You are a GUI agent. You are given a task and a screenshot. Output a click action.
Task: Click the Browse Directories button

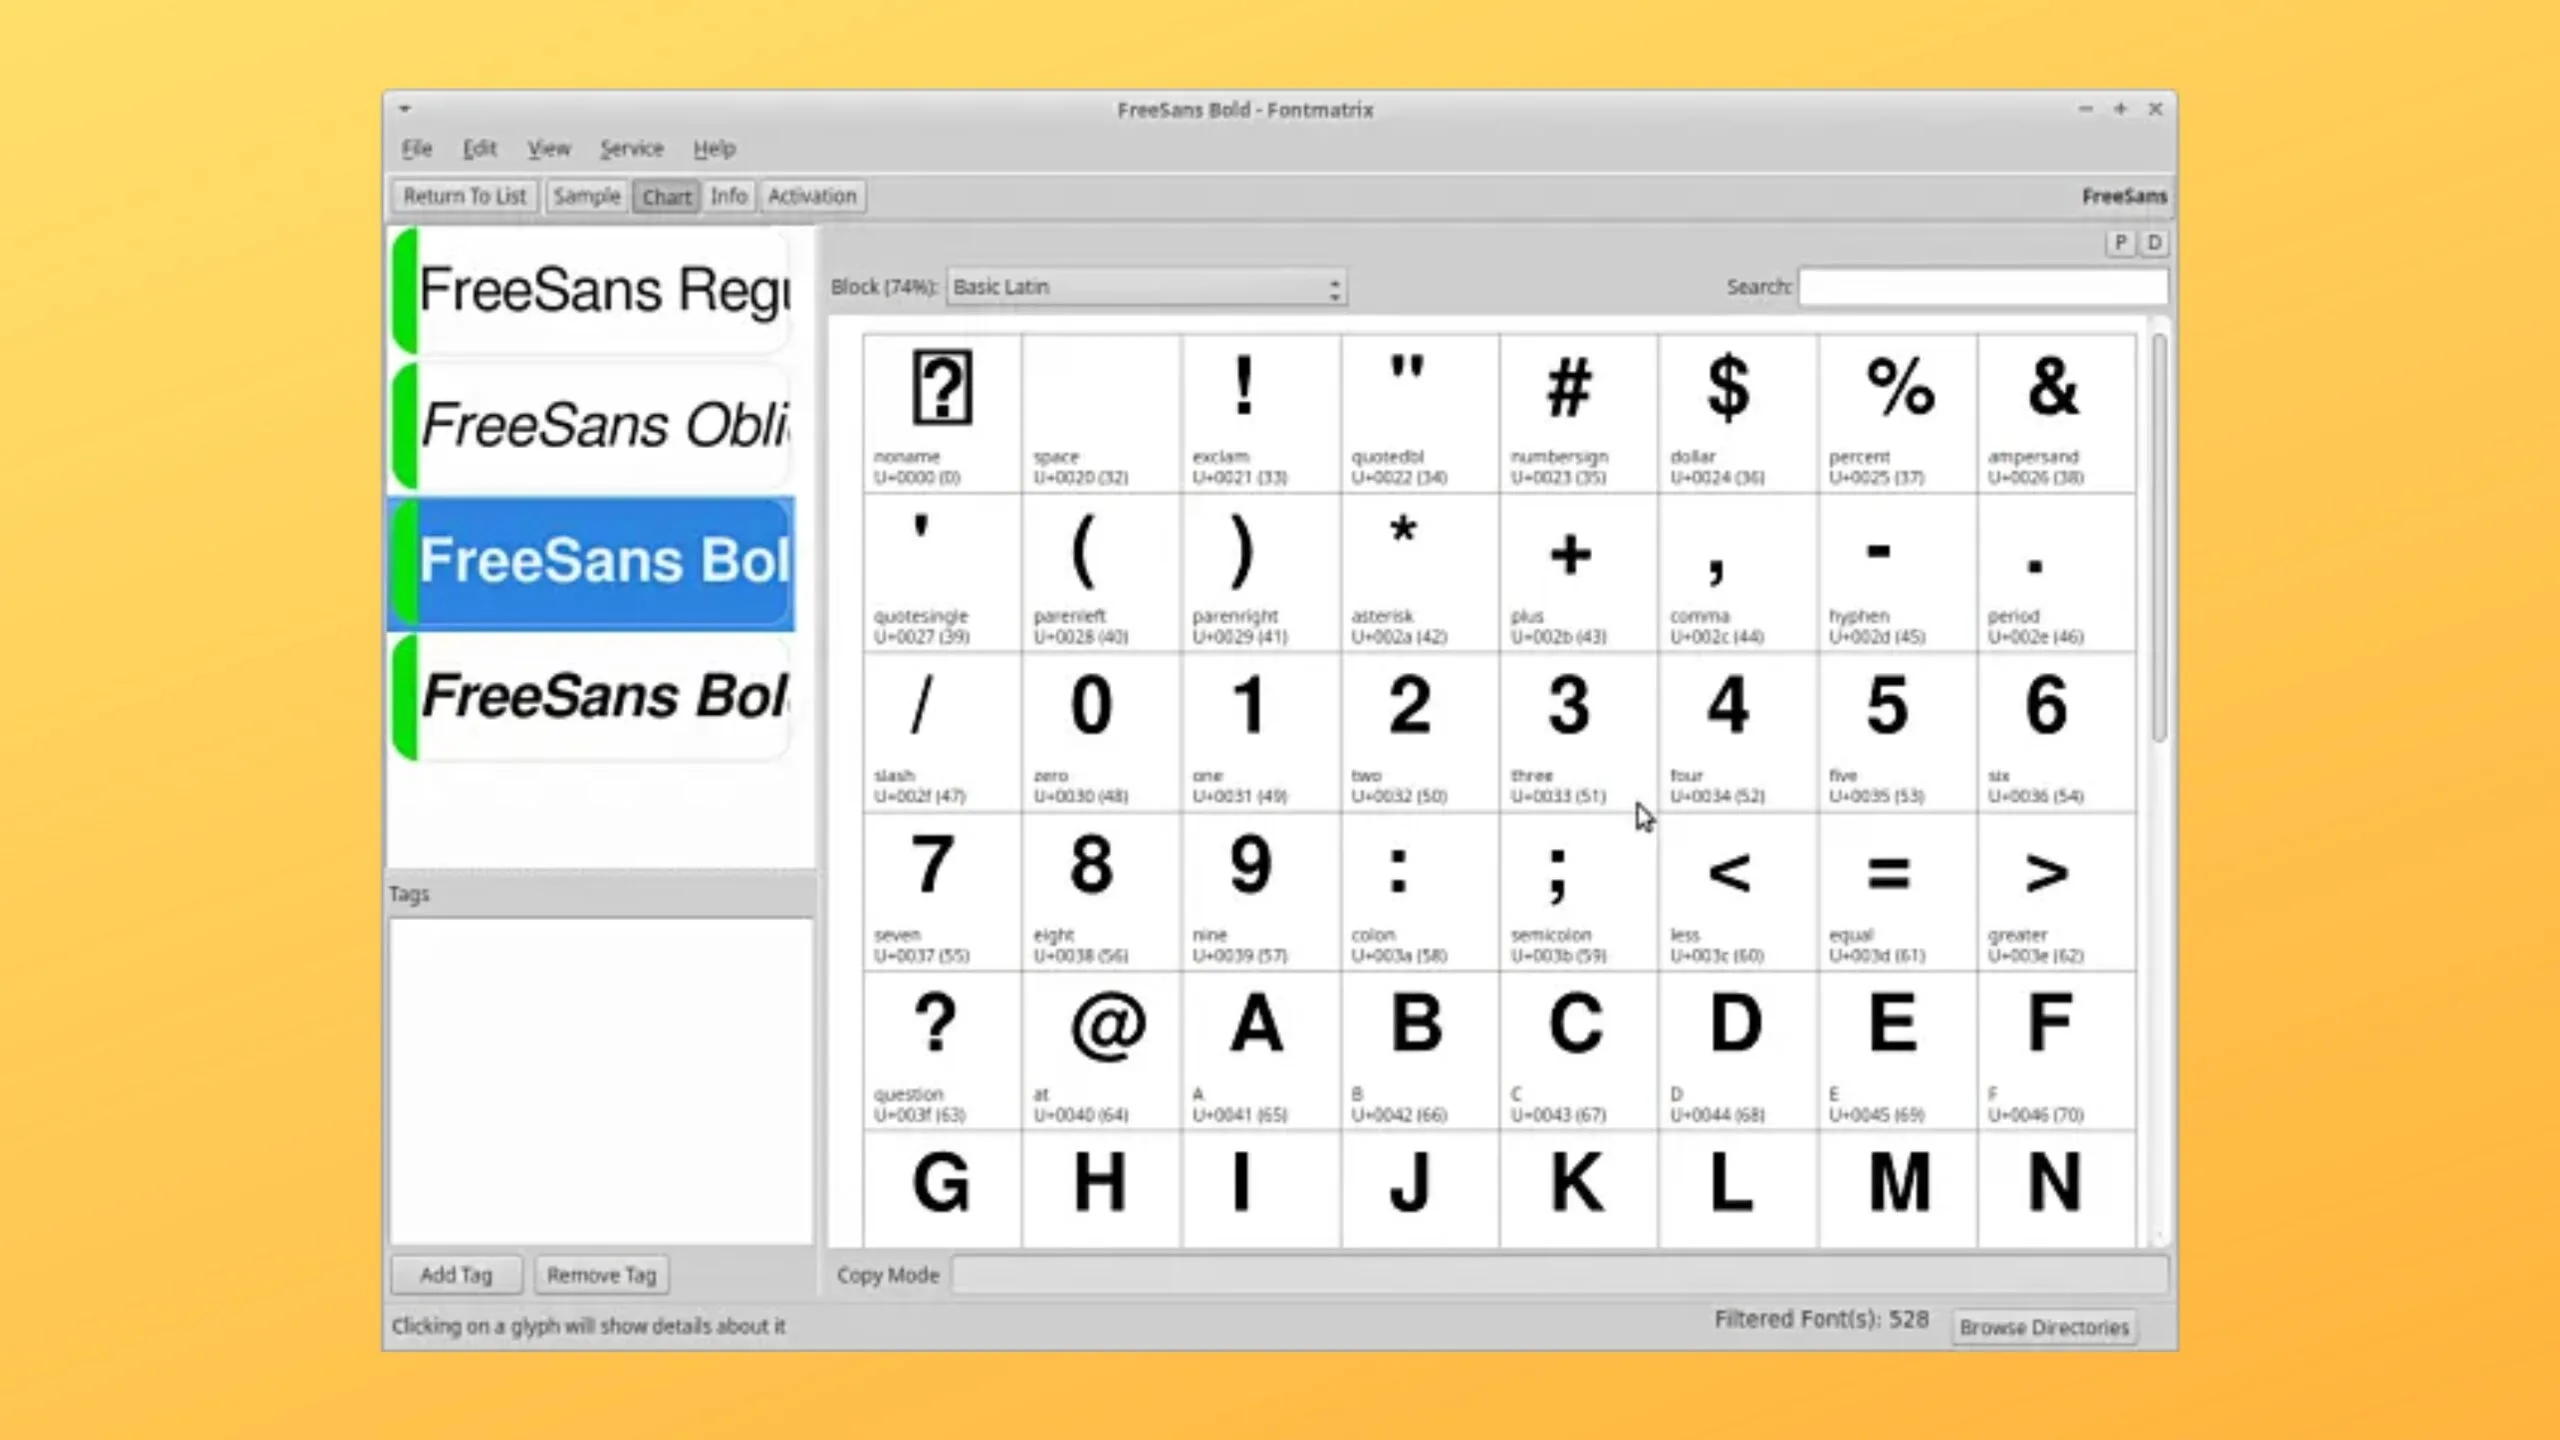pos(2044,1327)
